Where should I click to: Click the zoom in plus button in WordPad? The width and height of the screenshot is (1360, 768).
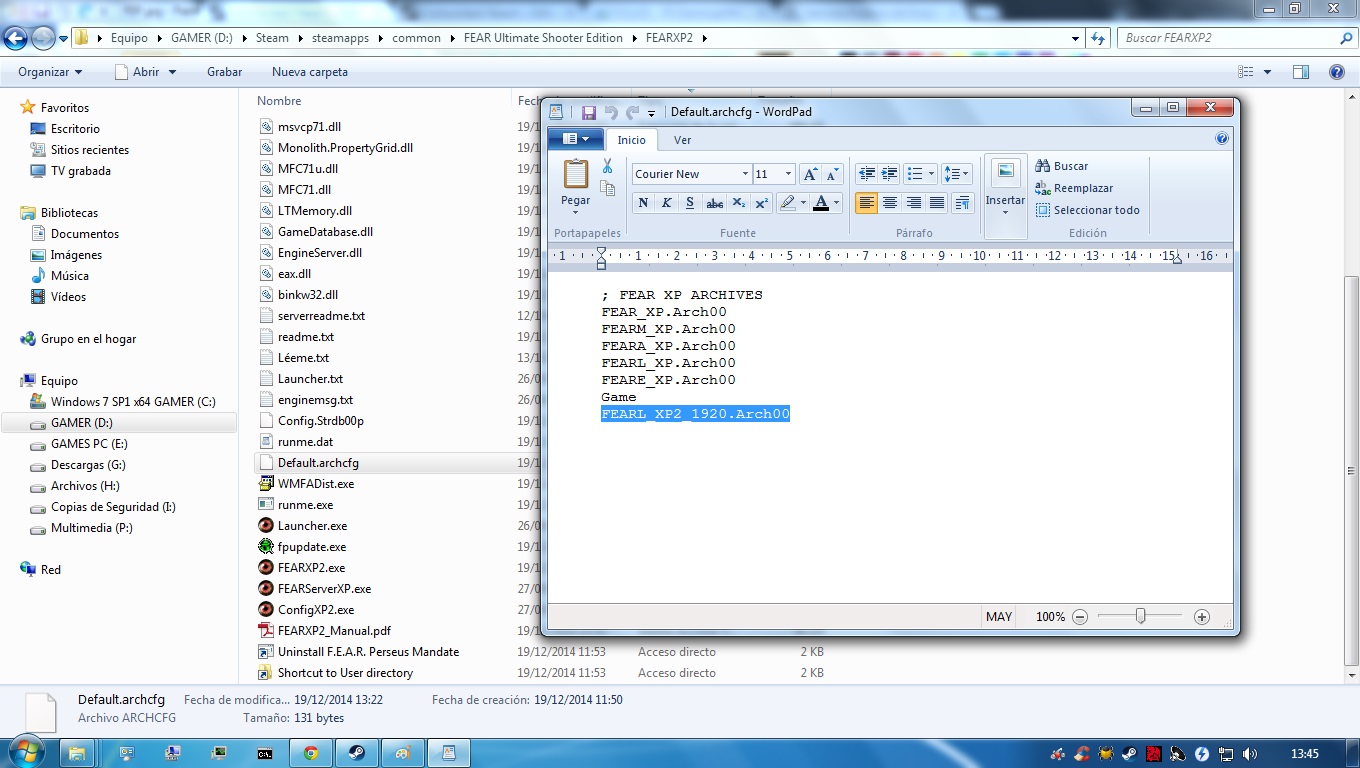coord(1202,617)
